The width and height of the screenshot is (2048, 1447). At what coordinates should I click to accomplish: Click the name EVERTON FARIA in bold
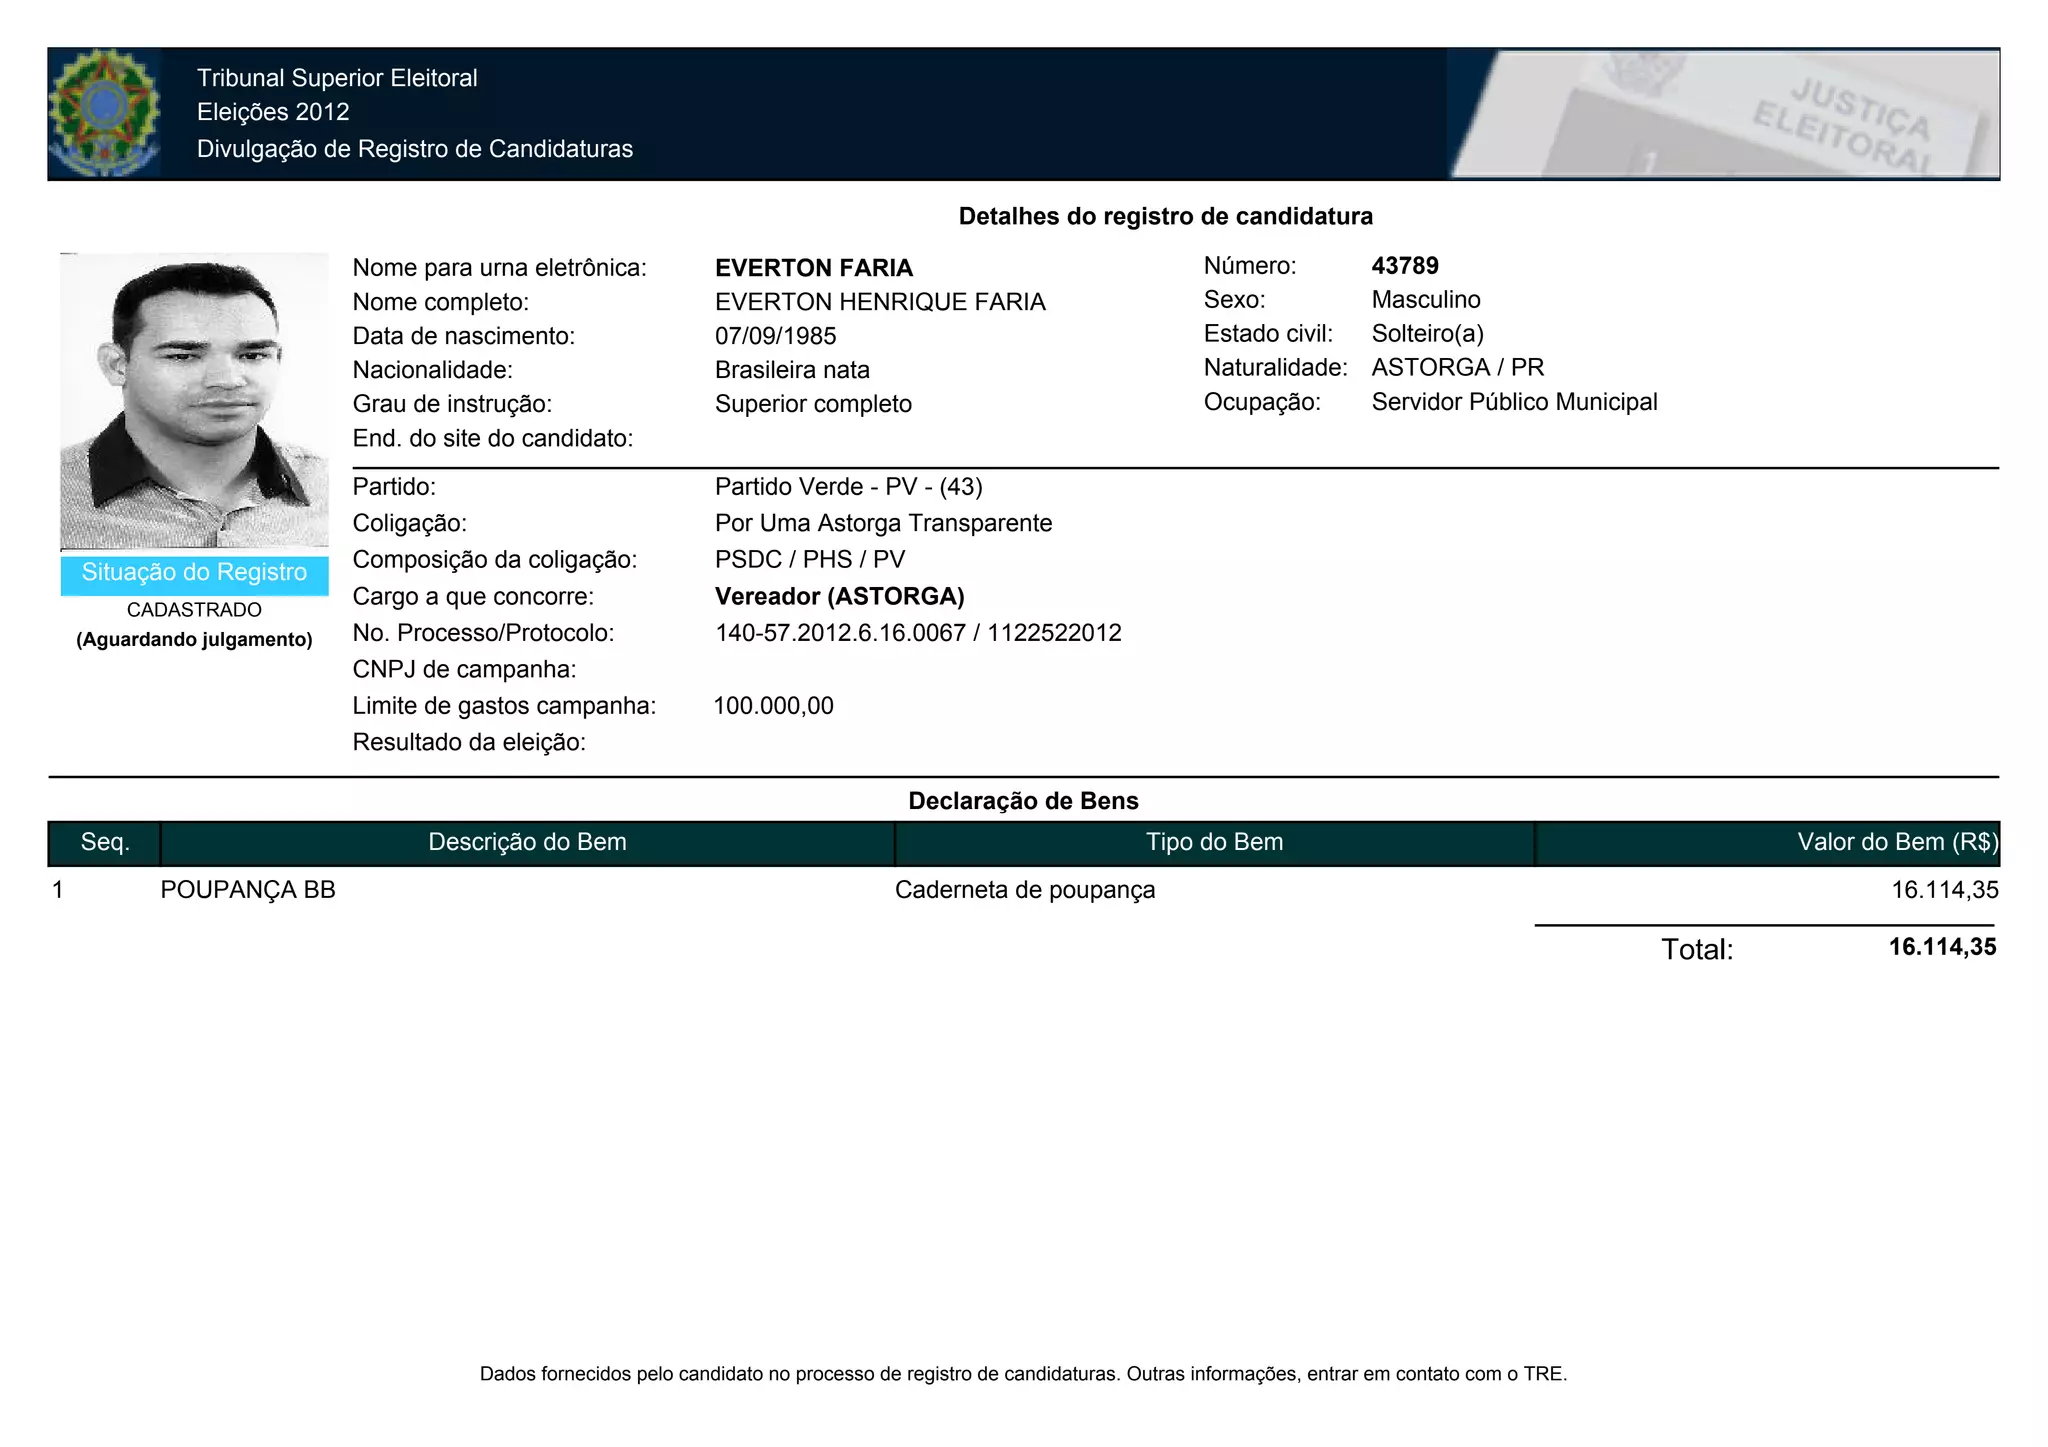(x=814, y=268)
